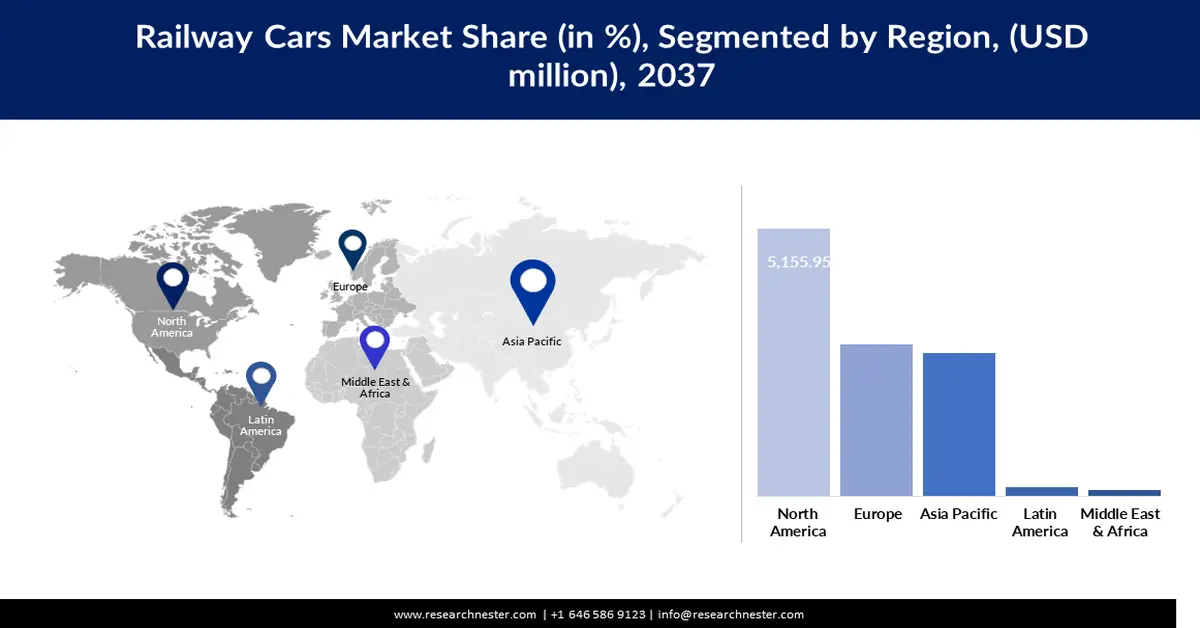Image resolution: width=1200 pixels, height=628 pixels.
Task: Click the Europe map pin
Action: (353, 249)
